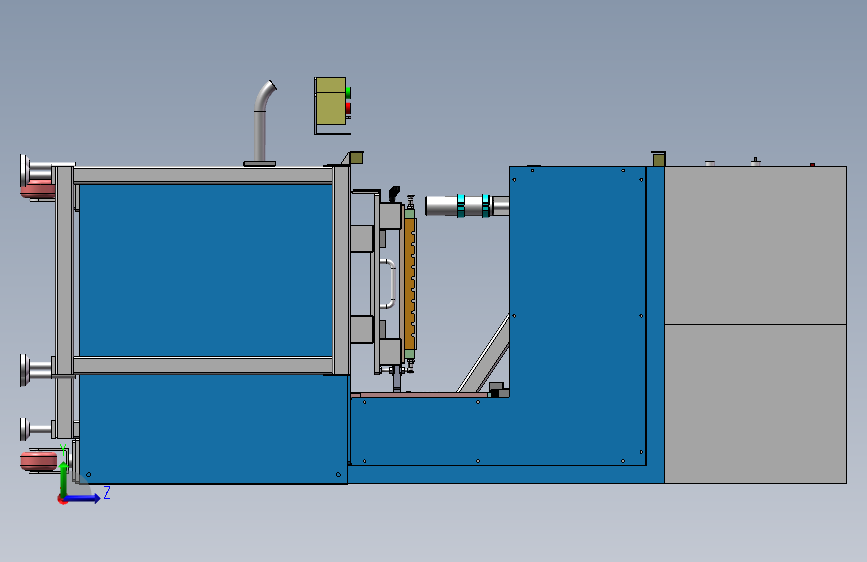Image resolution: width=867 pixels, height=562 pixels.
Task: Select the lower horizontal gray frame beam
Action: [203, 365]
